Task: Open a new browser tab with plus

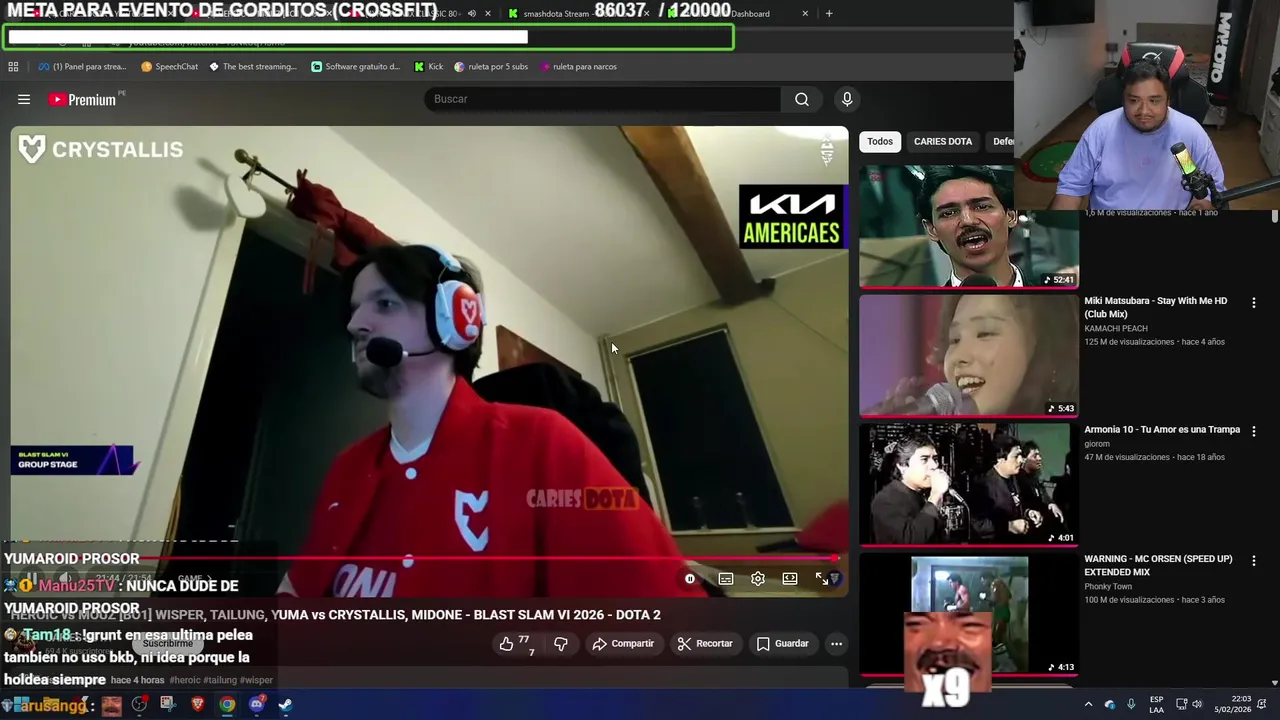Action: [829, 14]
